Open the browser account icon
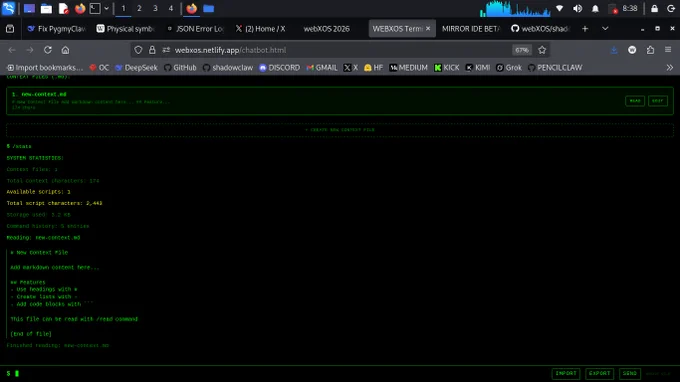This screenshot has width=680, height=382. [x=632, y=50]
